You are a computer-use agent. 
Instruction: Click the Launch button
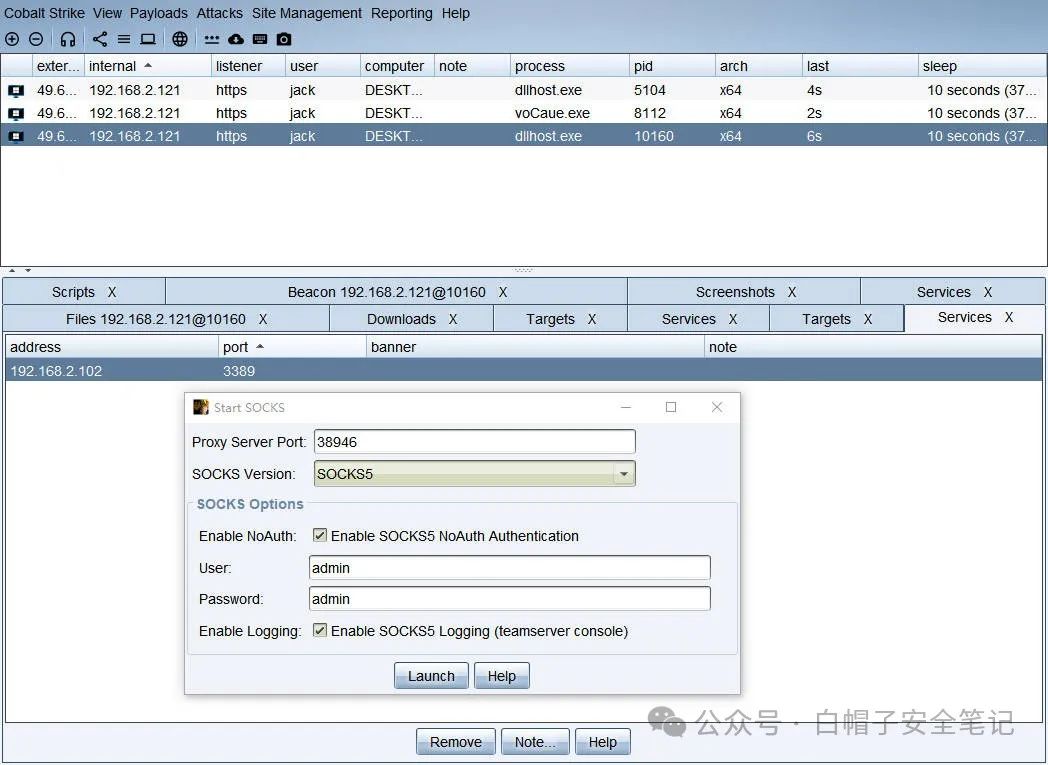[x=431, y=675]
